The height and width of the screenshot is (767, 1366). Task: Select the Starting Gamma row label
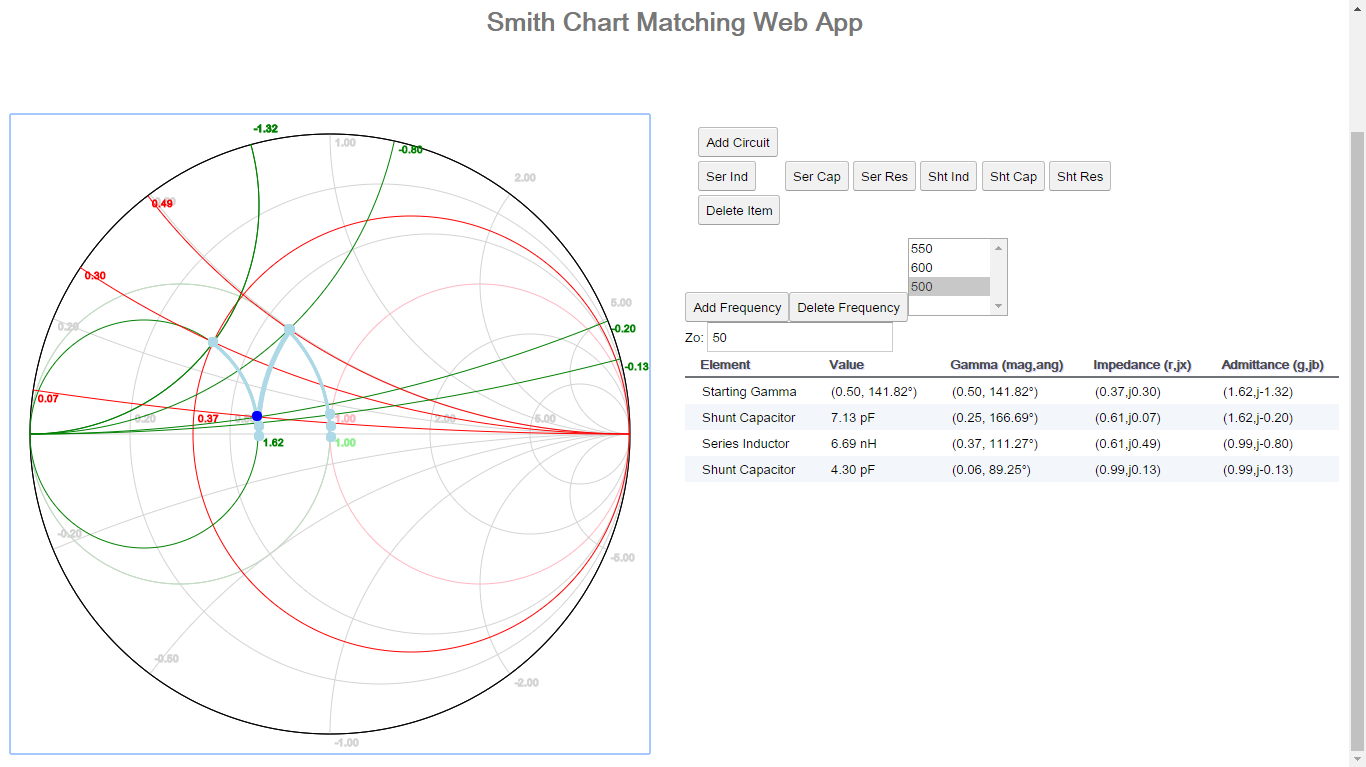749,392
